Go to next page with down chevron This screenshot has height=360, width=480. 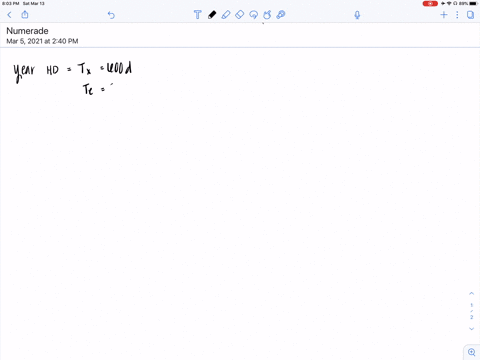[x=471, y=329]
